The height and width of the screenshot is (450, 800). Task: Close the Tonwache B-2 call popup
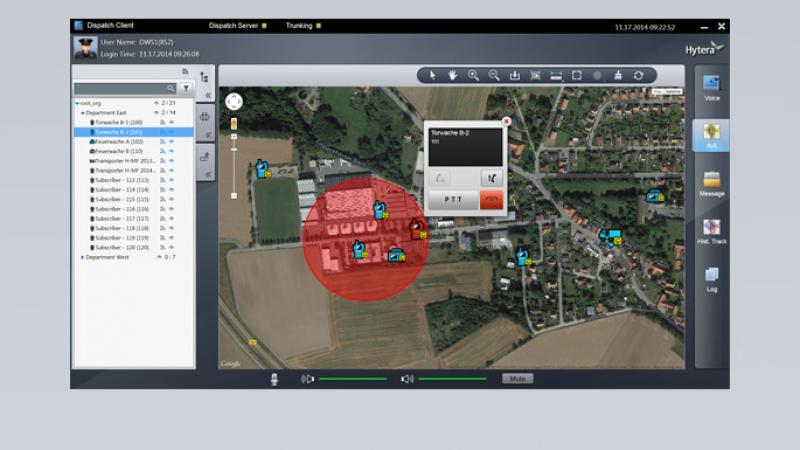pyautogui.click(x=506, y=121)
